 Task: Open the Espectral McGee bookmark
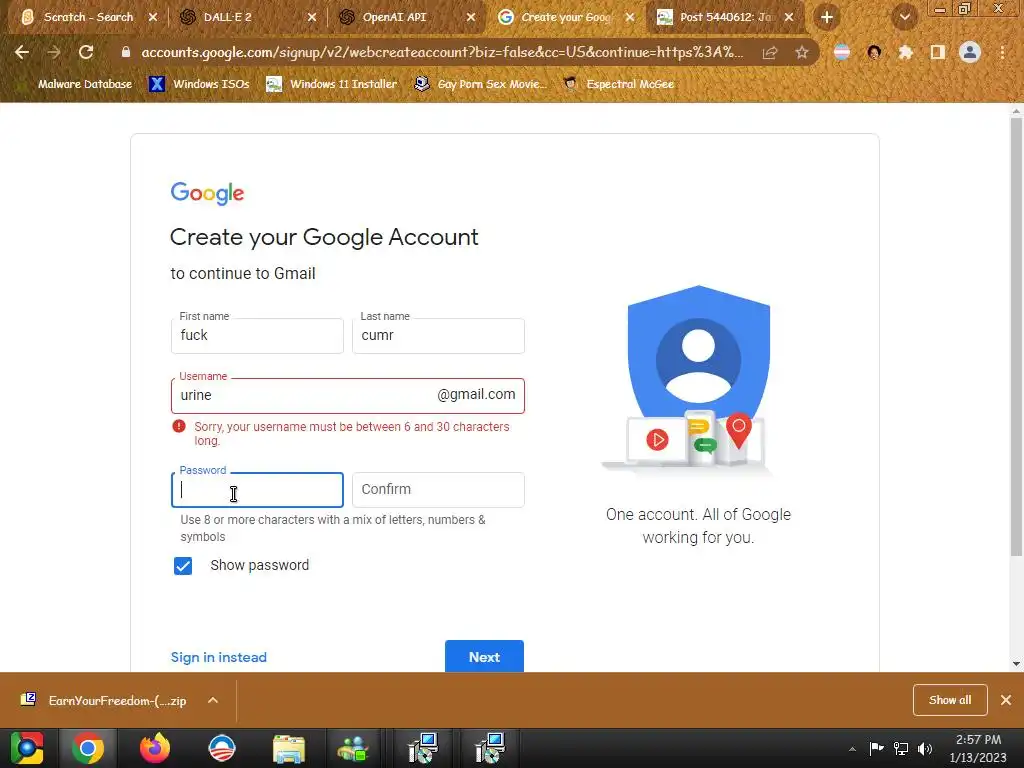click(x=618, y=84)
